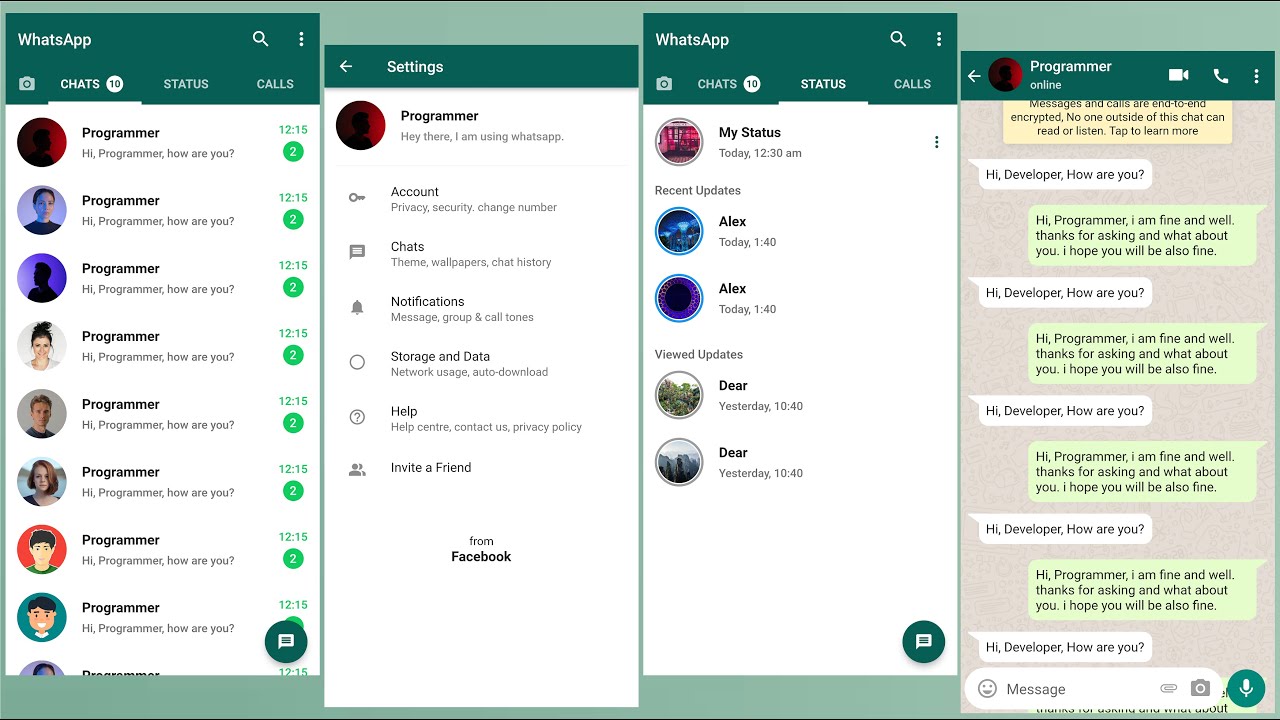This screenshot has height=720, width=1280.
Task: Tap "Theme, wallpapers, chat history" subtitle
Action: tap(471, 262)
